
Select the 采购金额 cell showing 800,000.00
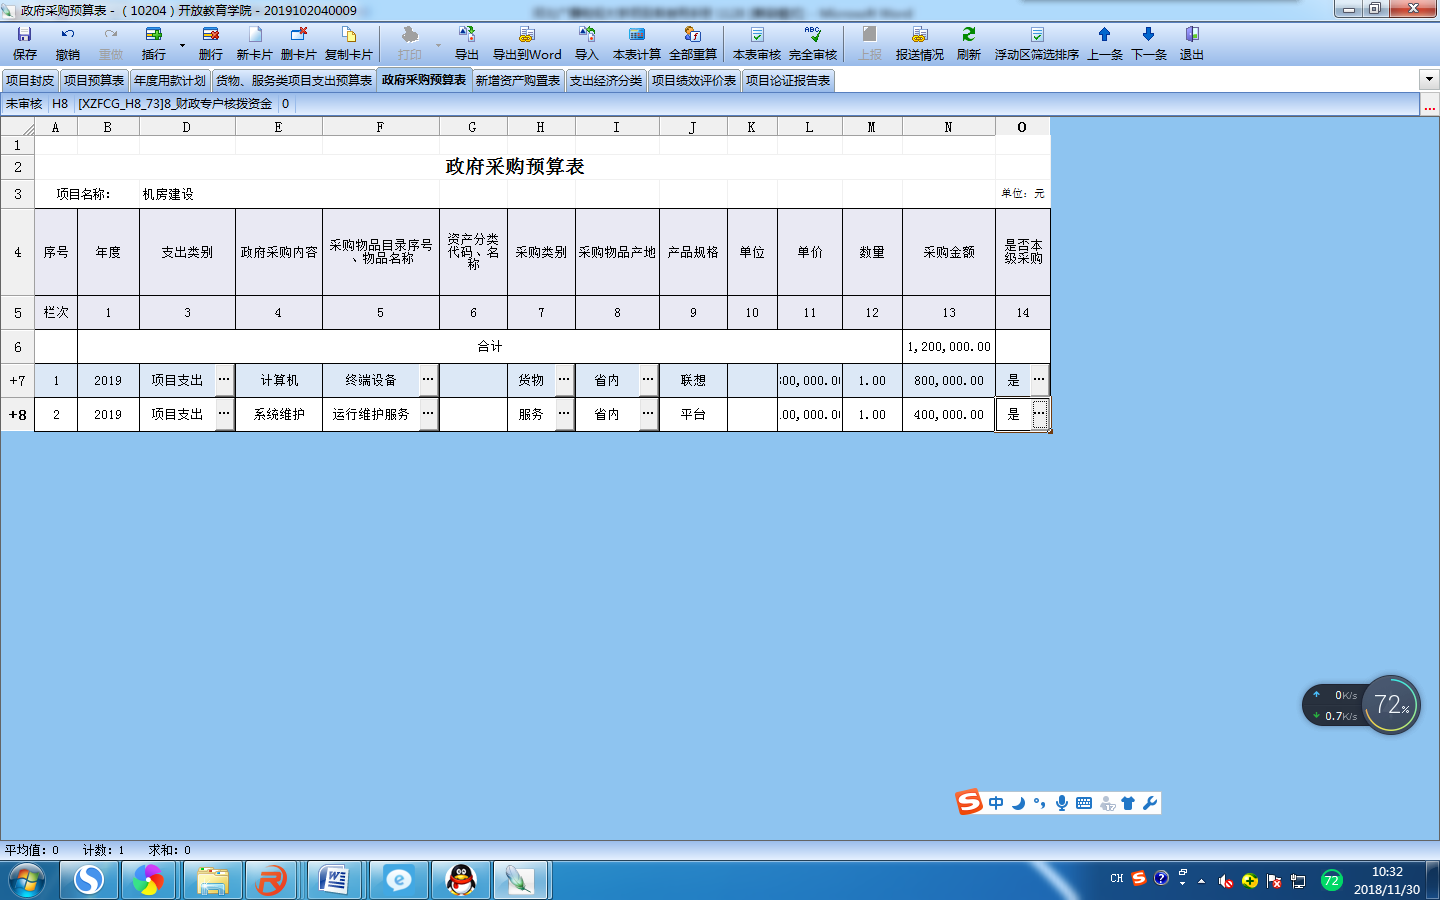pyautogui.click(x=948, y=381)
